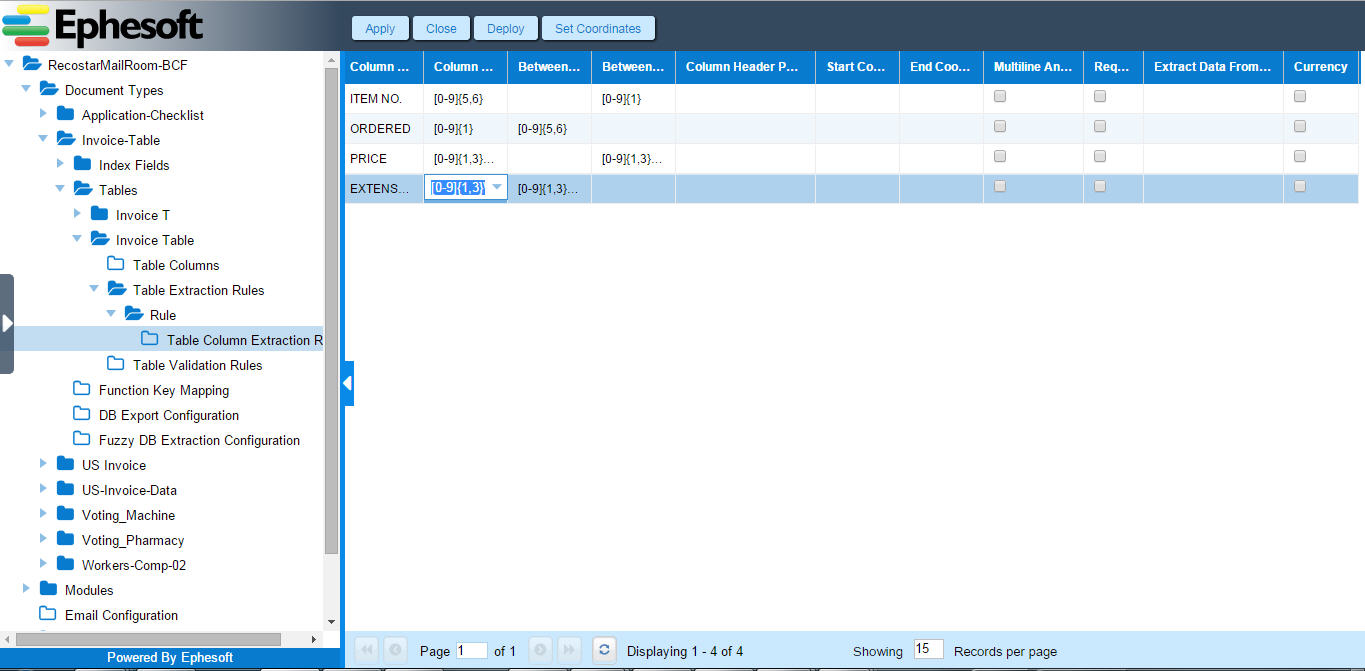Click the RecostarMailRoom-BCF folder icon
This screenshot has width=1365, height=671.
pos(32,65)
